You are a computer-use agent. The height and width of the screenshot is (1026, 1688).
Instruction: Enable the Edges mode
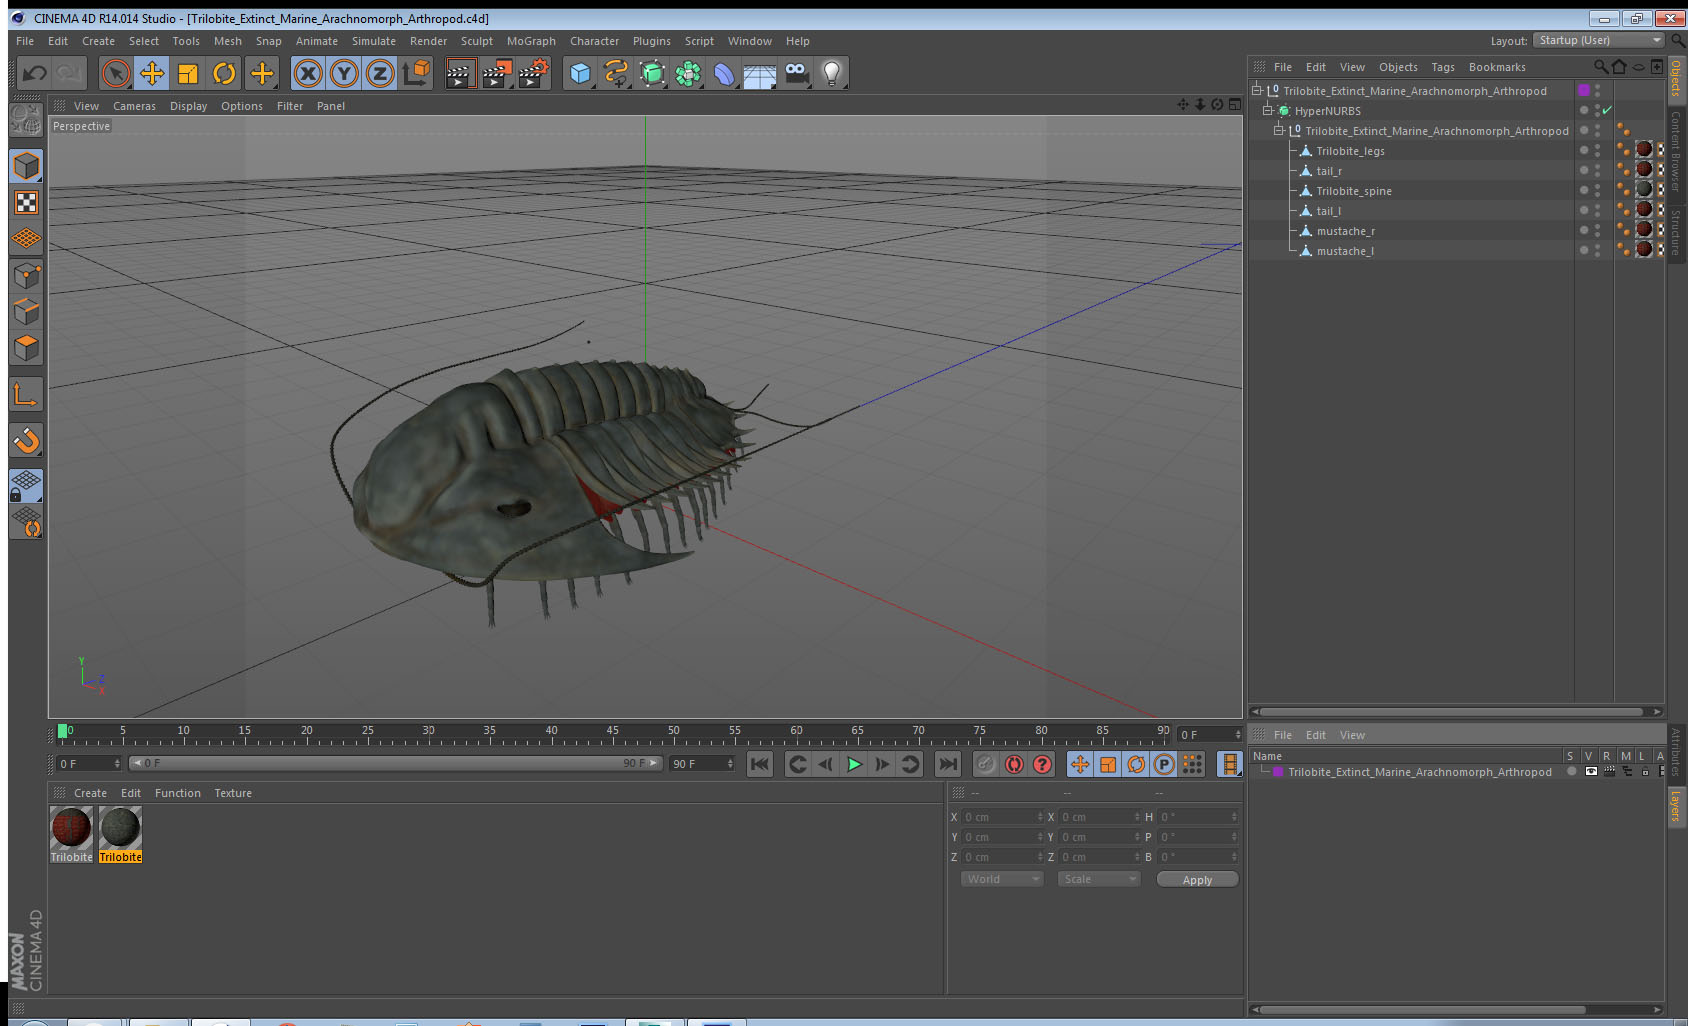26,311
